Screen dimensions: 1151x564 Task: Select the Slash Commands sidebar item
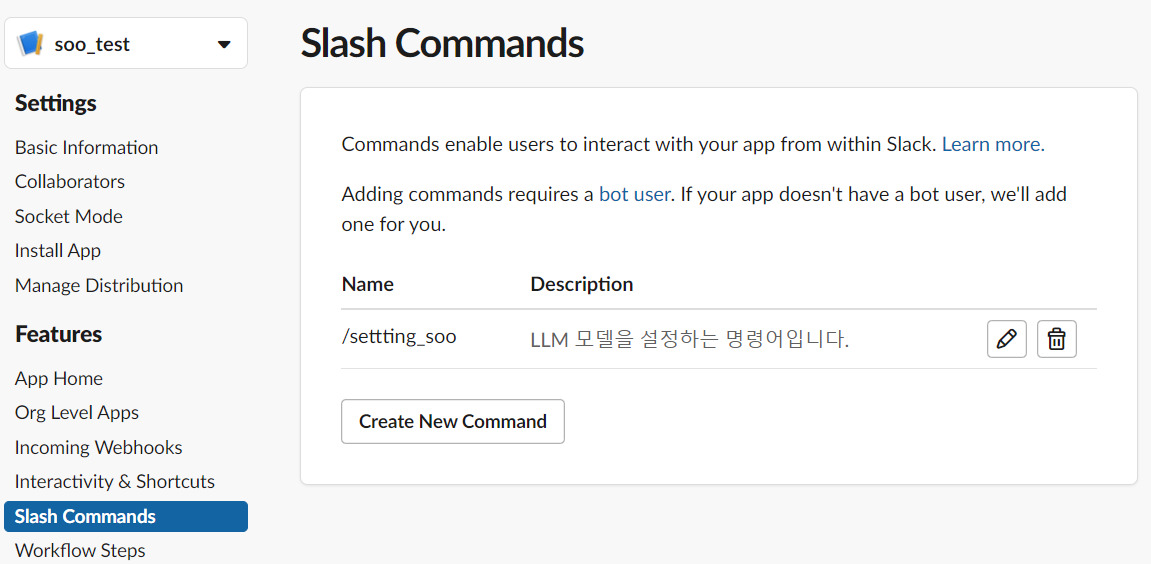(86, 516)
